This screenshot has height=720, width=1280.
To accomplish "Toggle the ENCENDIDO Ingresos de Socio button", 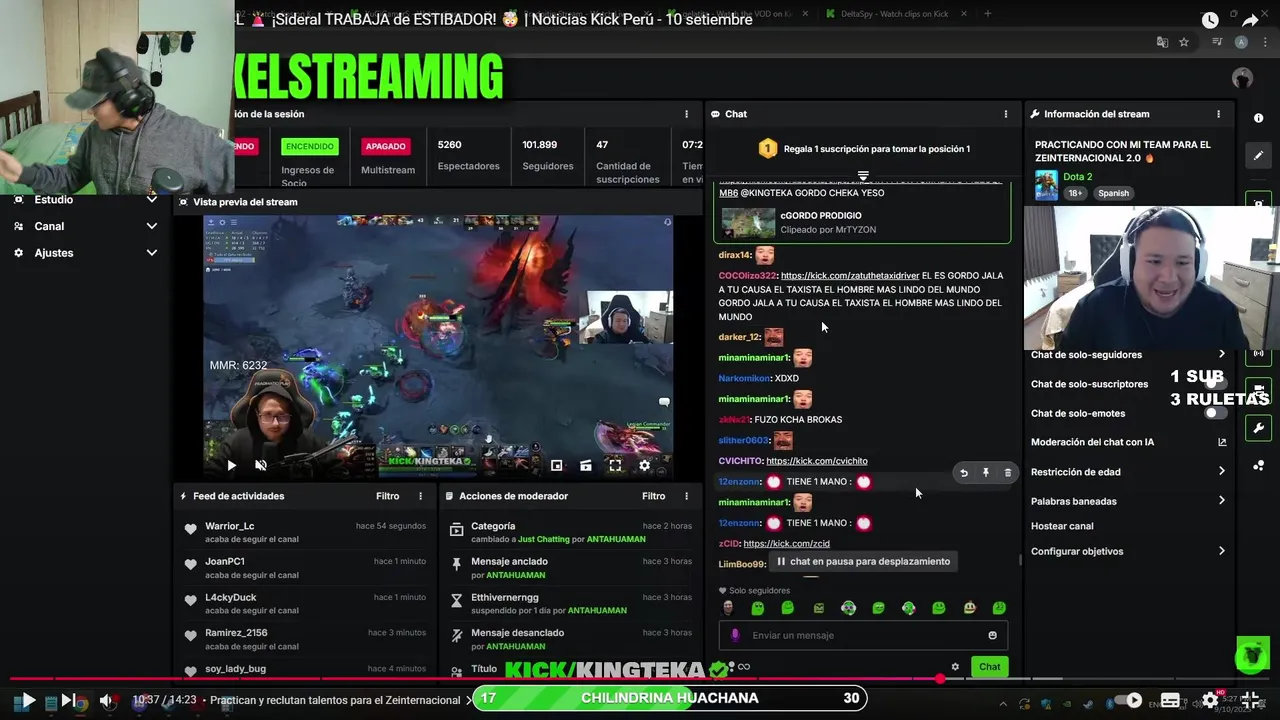I will pos(310,146).
